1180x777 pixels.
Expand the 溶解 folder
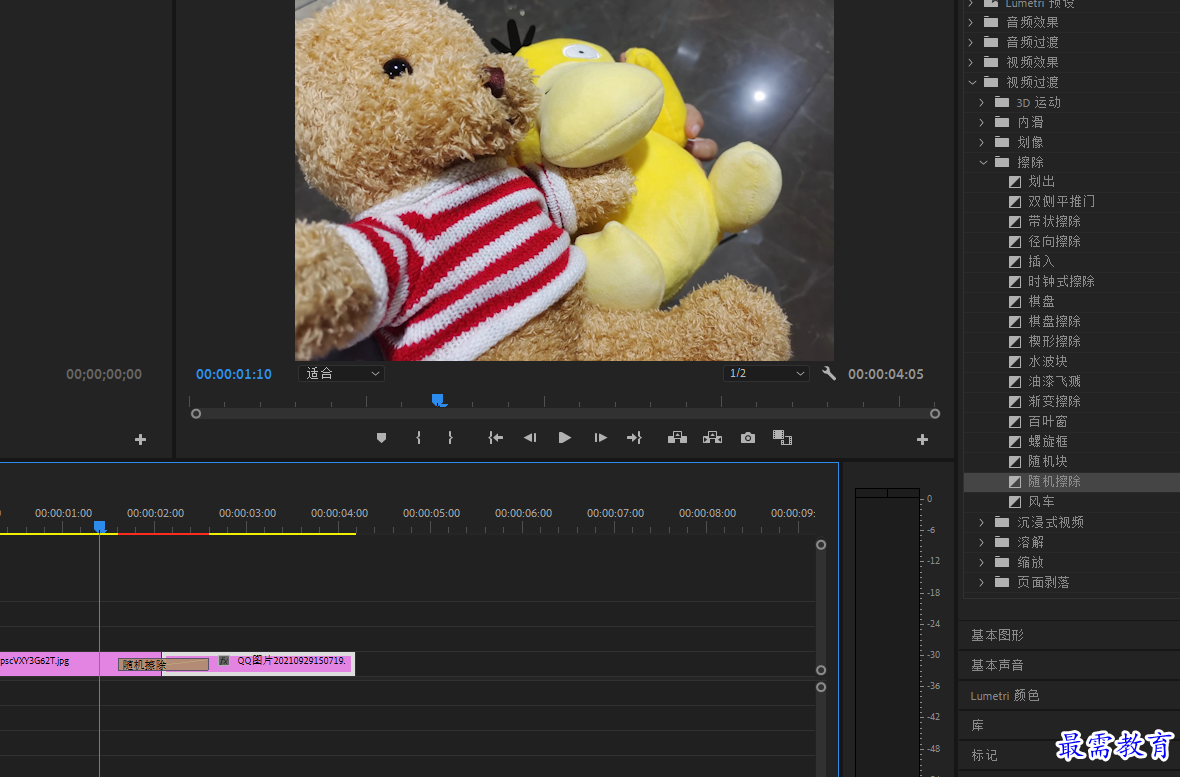click(x=981, y=542)
